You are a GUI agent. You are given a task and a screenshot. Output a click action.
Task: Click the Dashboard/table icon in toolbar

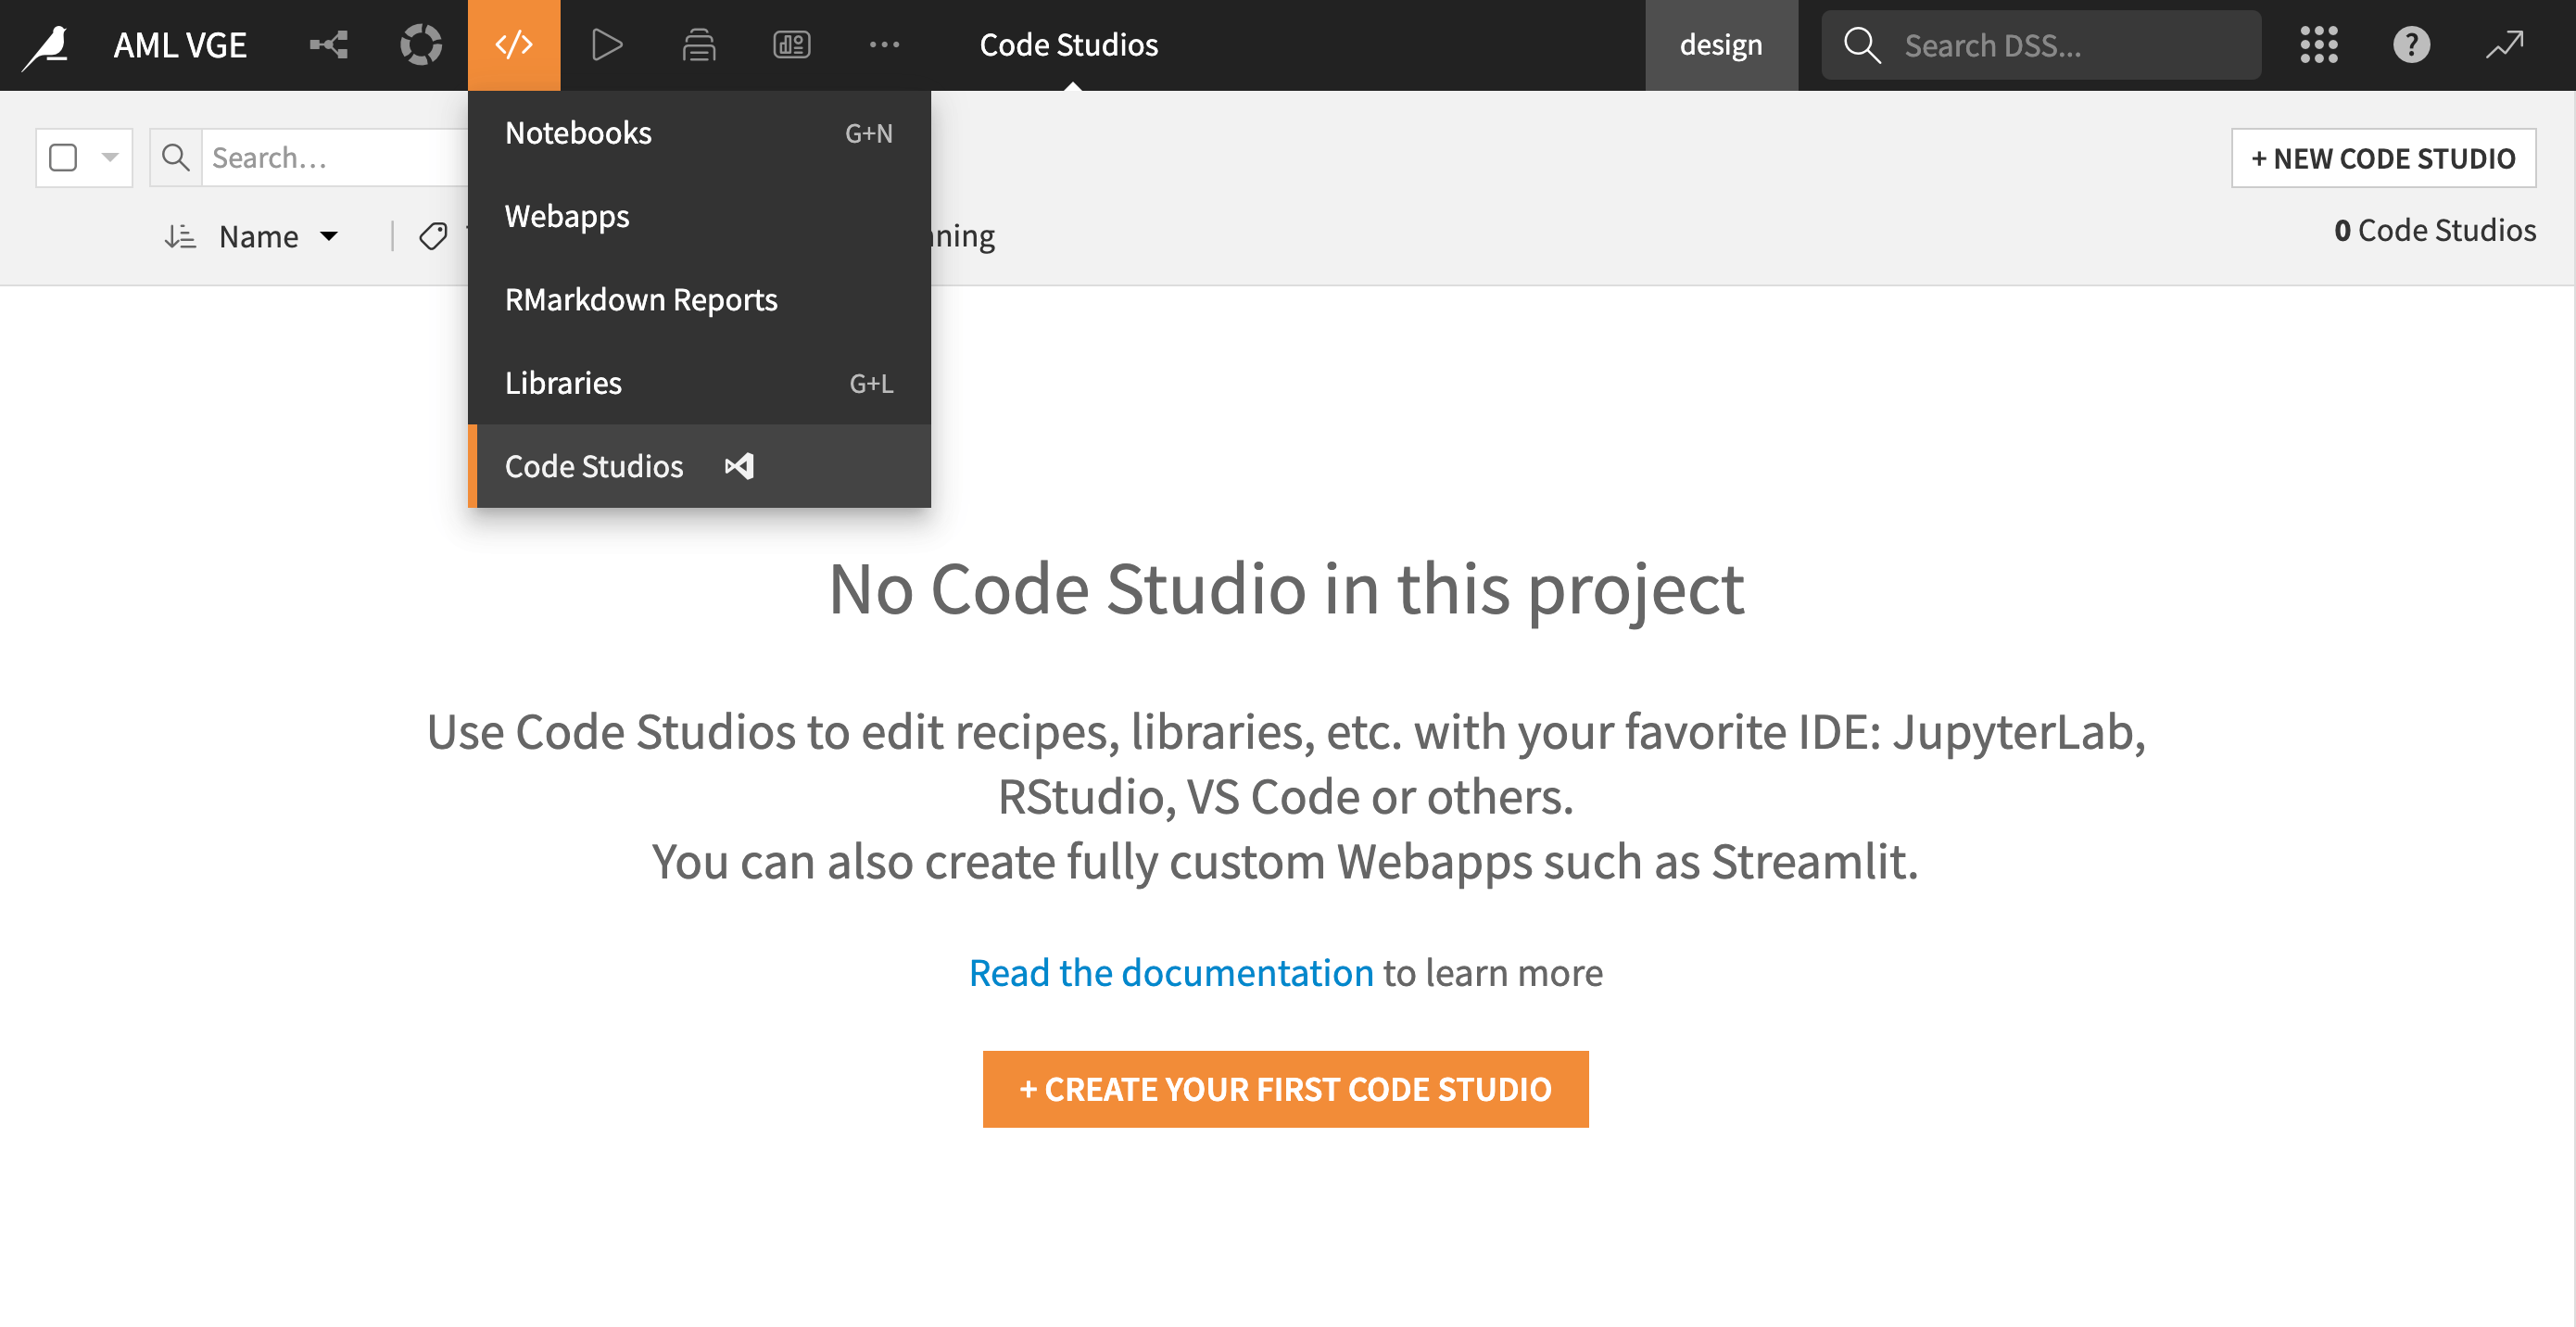(792, 44)
